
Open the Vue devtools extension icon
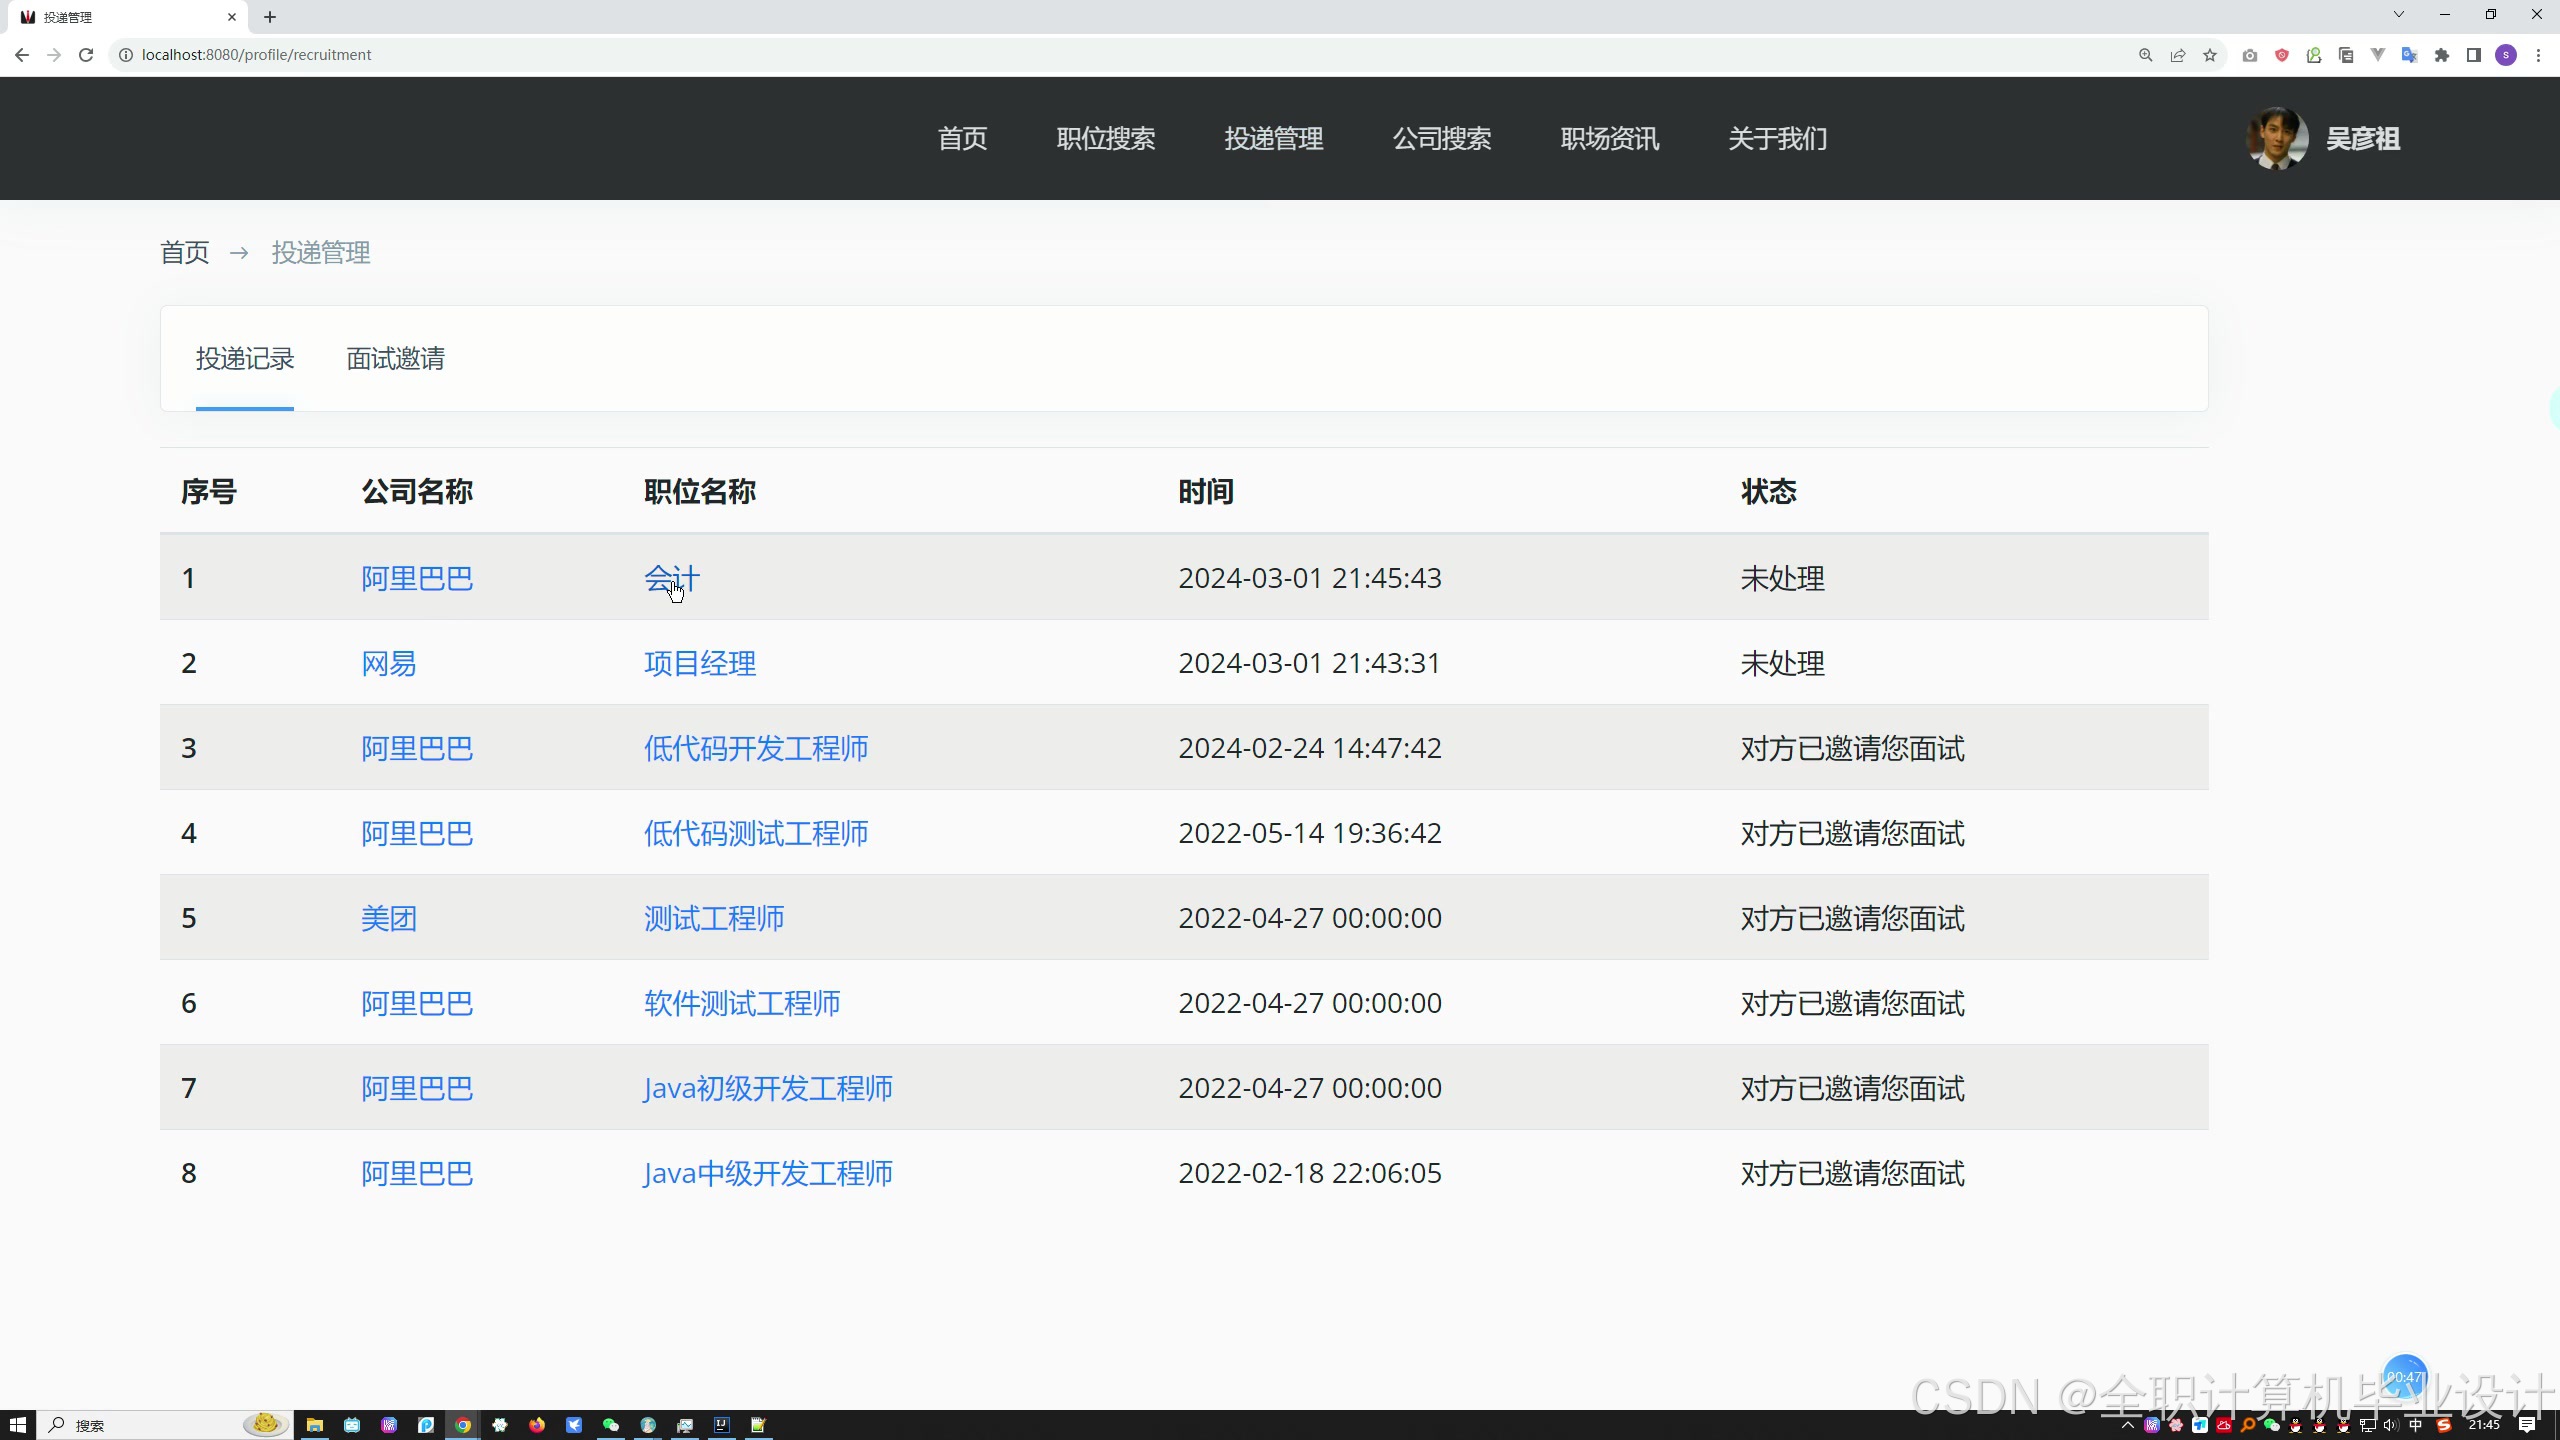point(2378,55)
